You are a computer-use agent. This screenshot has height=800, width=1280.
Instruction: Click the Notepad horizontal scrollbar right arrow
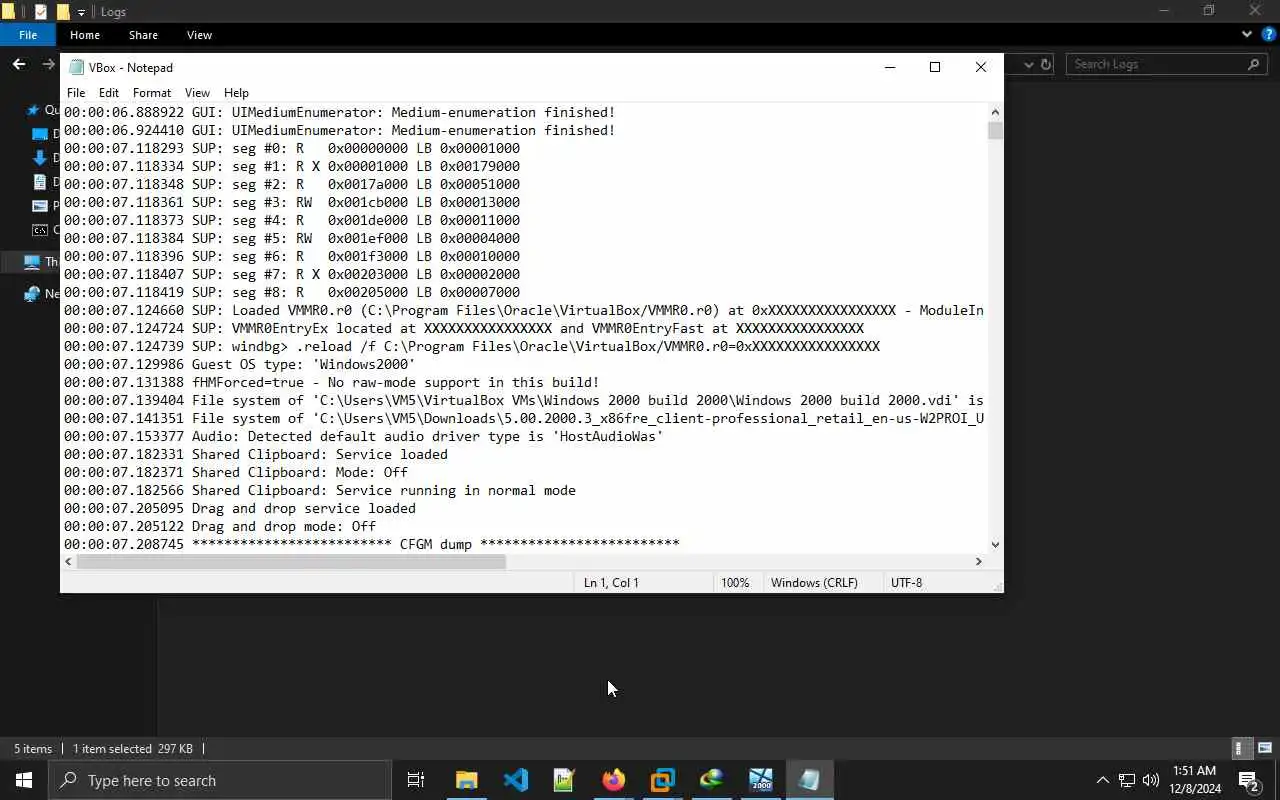tap(979, 562)
